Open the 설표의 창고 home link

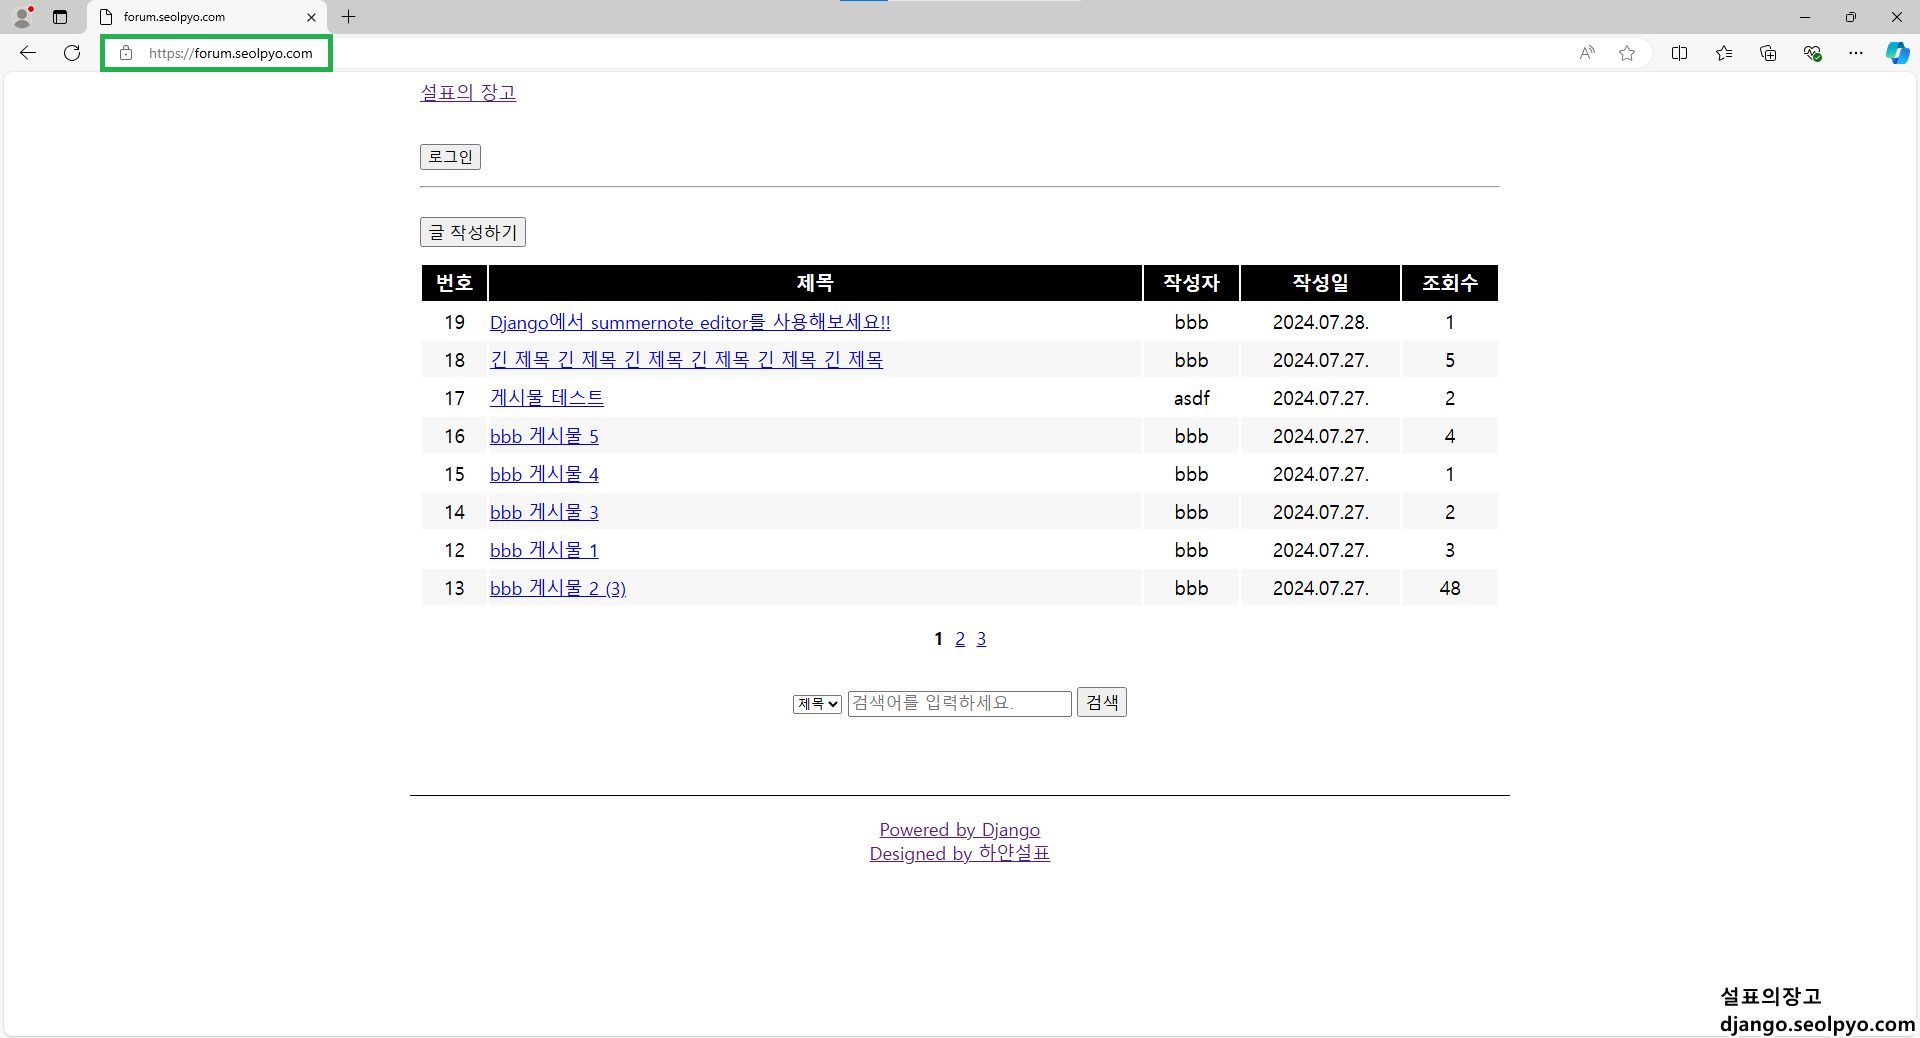pyautogui.click(x=468, y=92)
